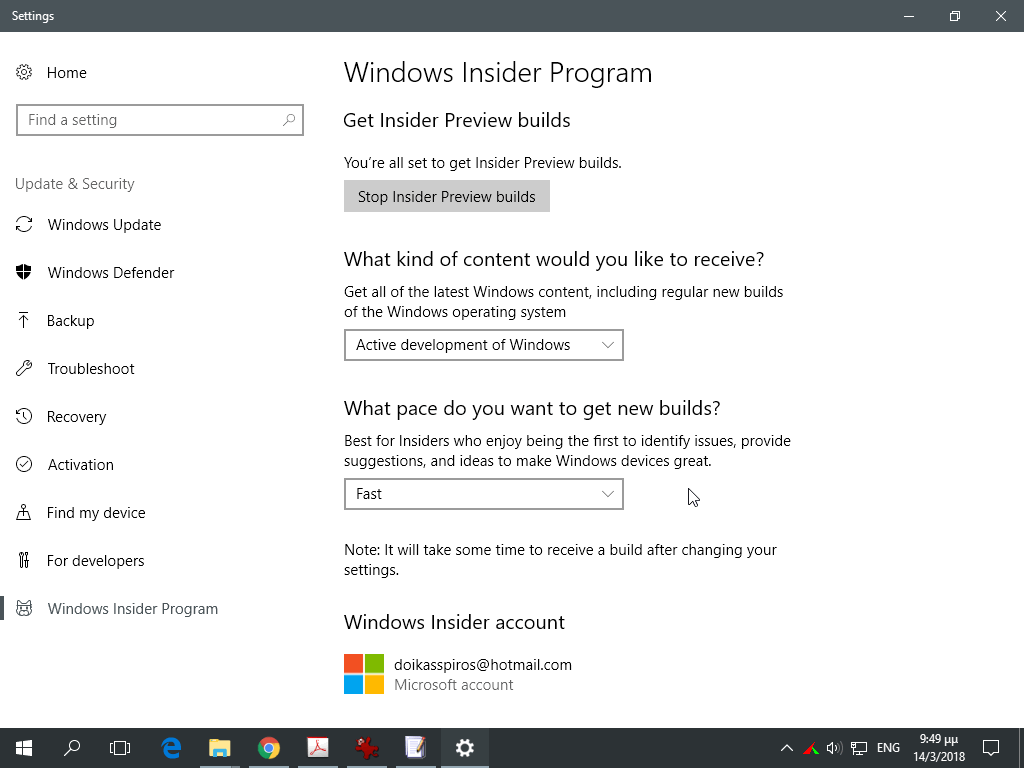Close the Settings window
Screen dimensions: 1024x768
[1000, 16]
